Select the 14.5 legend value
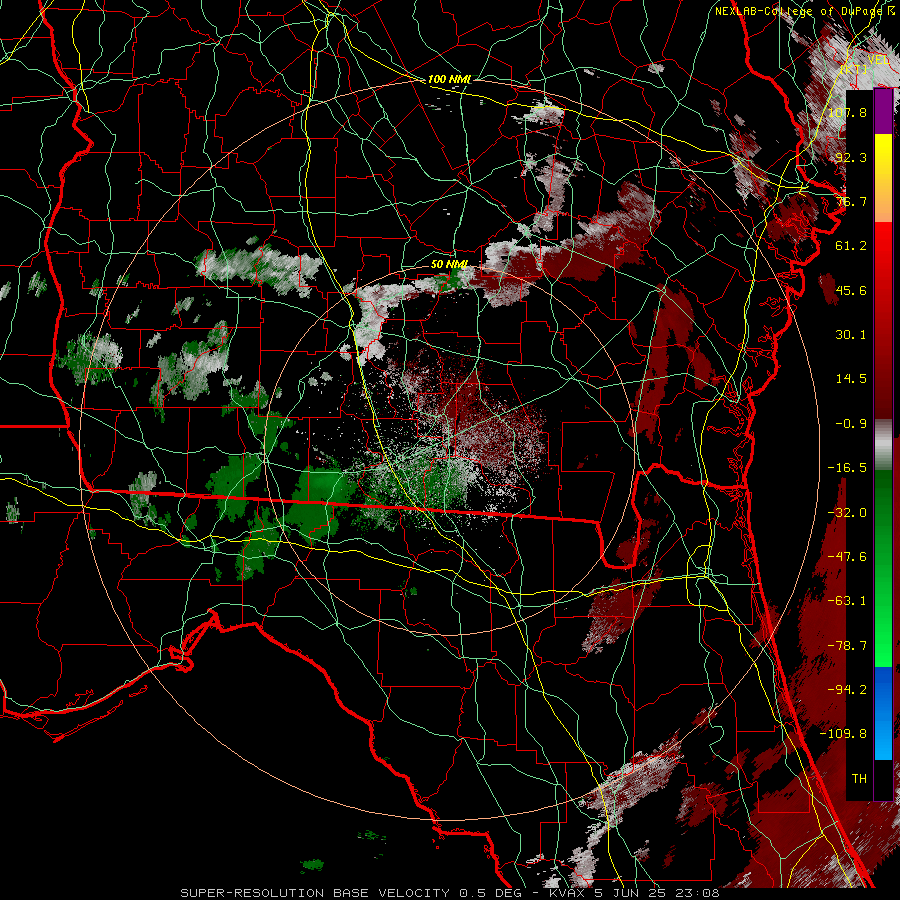 [851, 379]
